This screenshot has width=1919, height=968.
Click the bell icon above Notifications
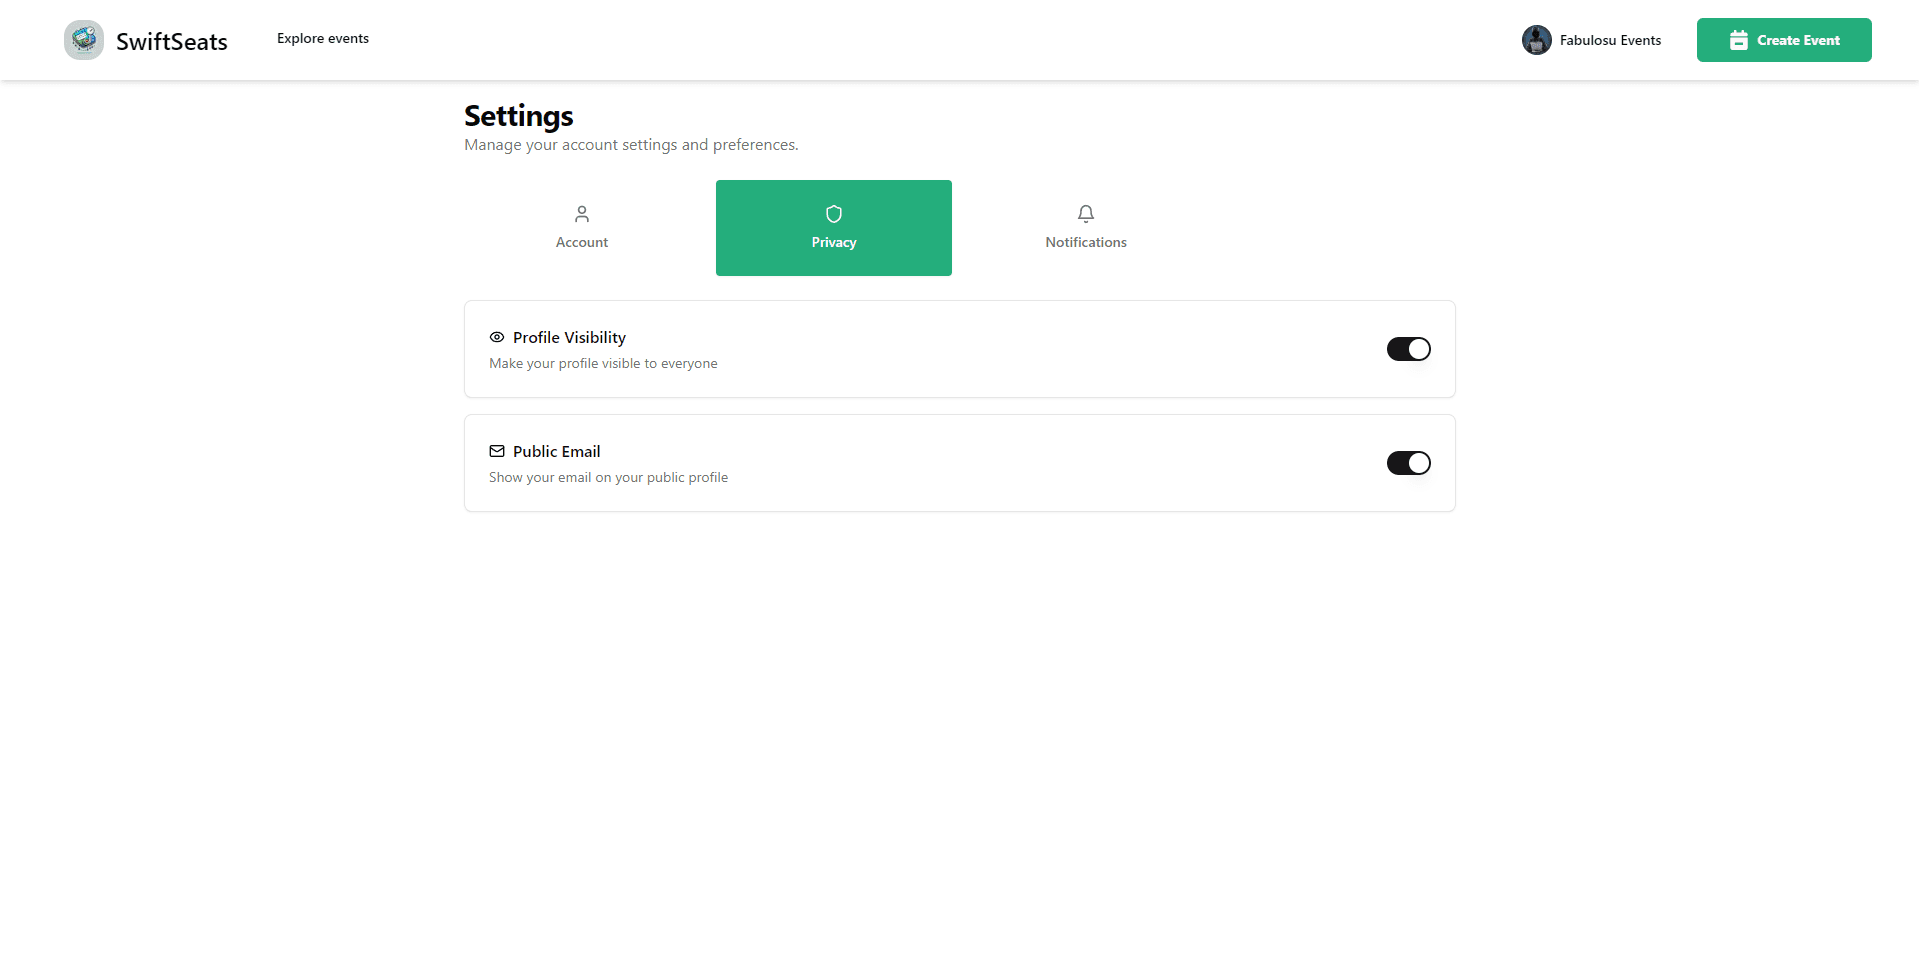tap(1085, 213)
